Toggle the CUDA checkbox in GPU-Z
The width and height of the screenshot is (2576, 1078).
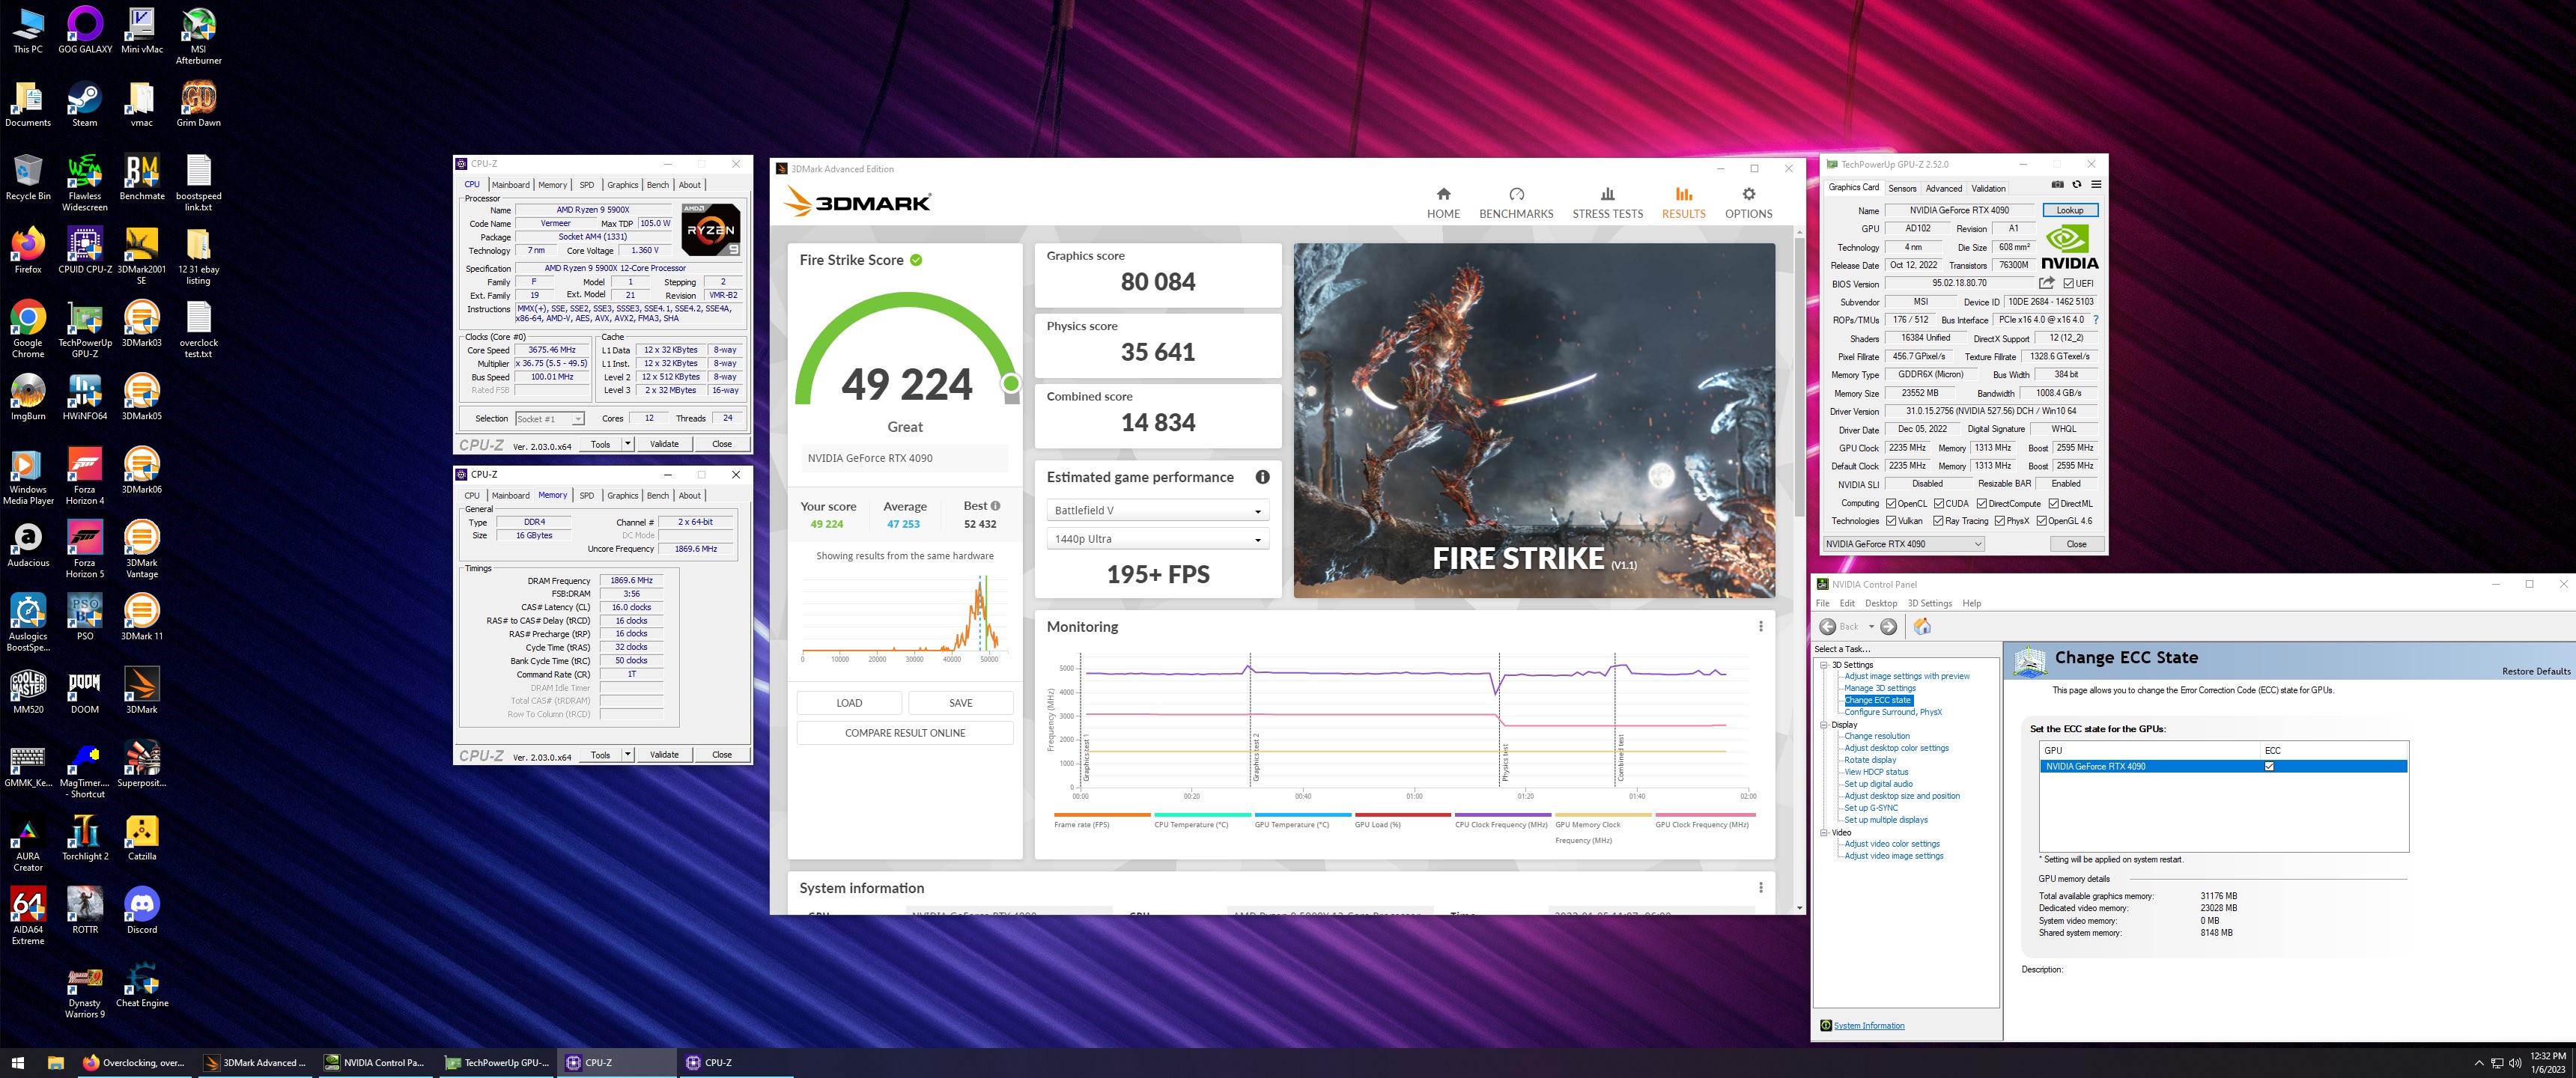(x=1938, y=503)
